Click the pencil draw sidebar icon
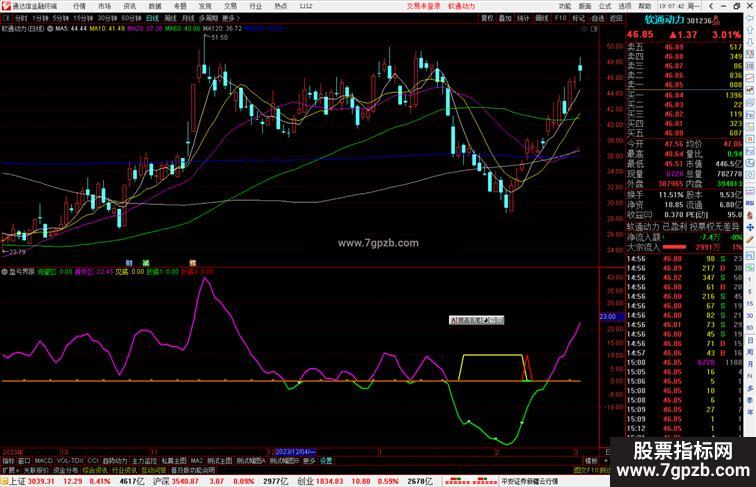The width and height of the screenshot is (756, 487). click(x=750, y=240)
